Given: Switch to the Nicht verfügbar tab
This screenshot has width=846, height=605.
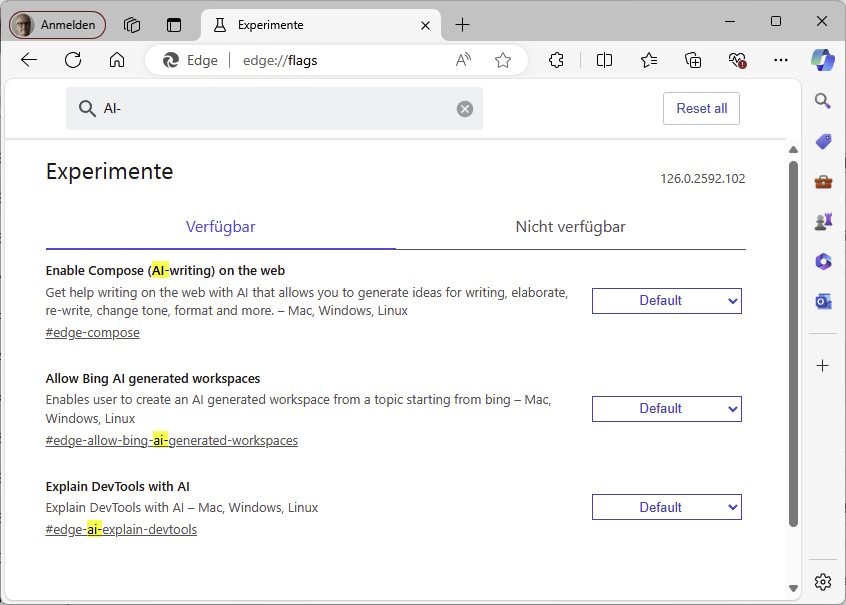Looking at the screenshot, I should tap(570, 227).
